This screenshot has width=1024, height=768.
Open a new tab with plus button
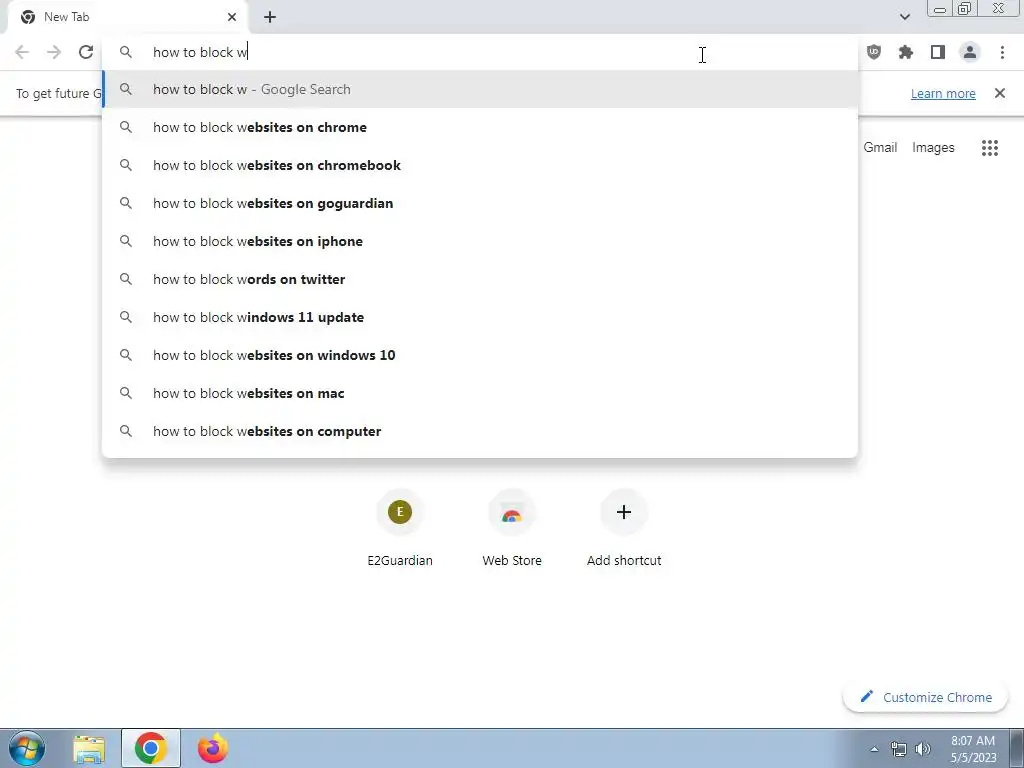tap(270, 17)
